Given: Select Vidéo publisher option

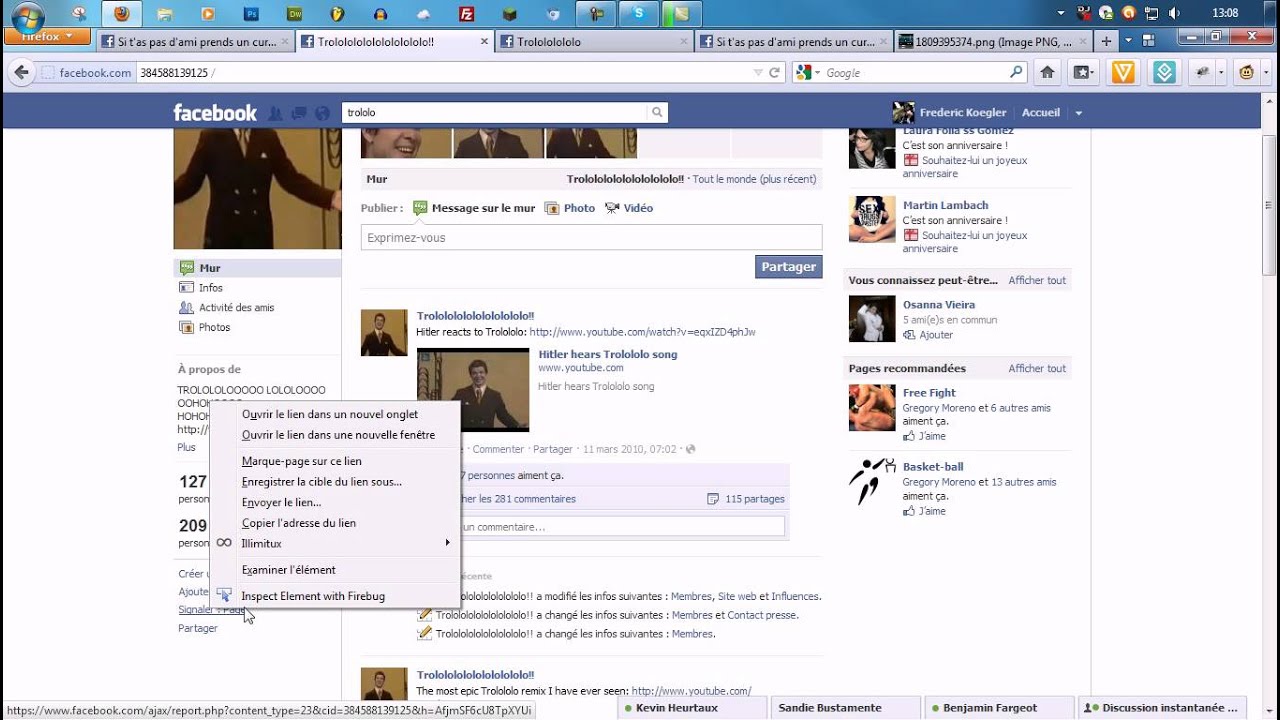Looking at the screenshot, I should point(628,208).
